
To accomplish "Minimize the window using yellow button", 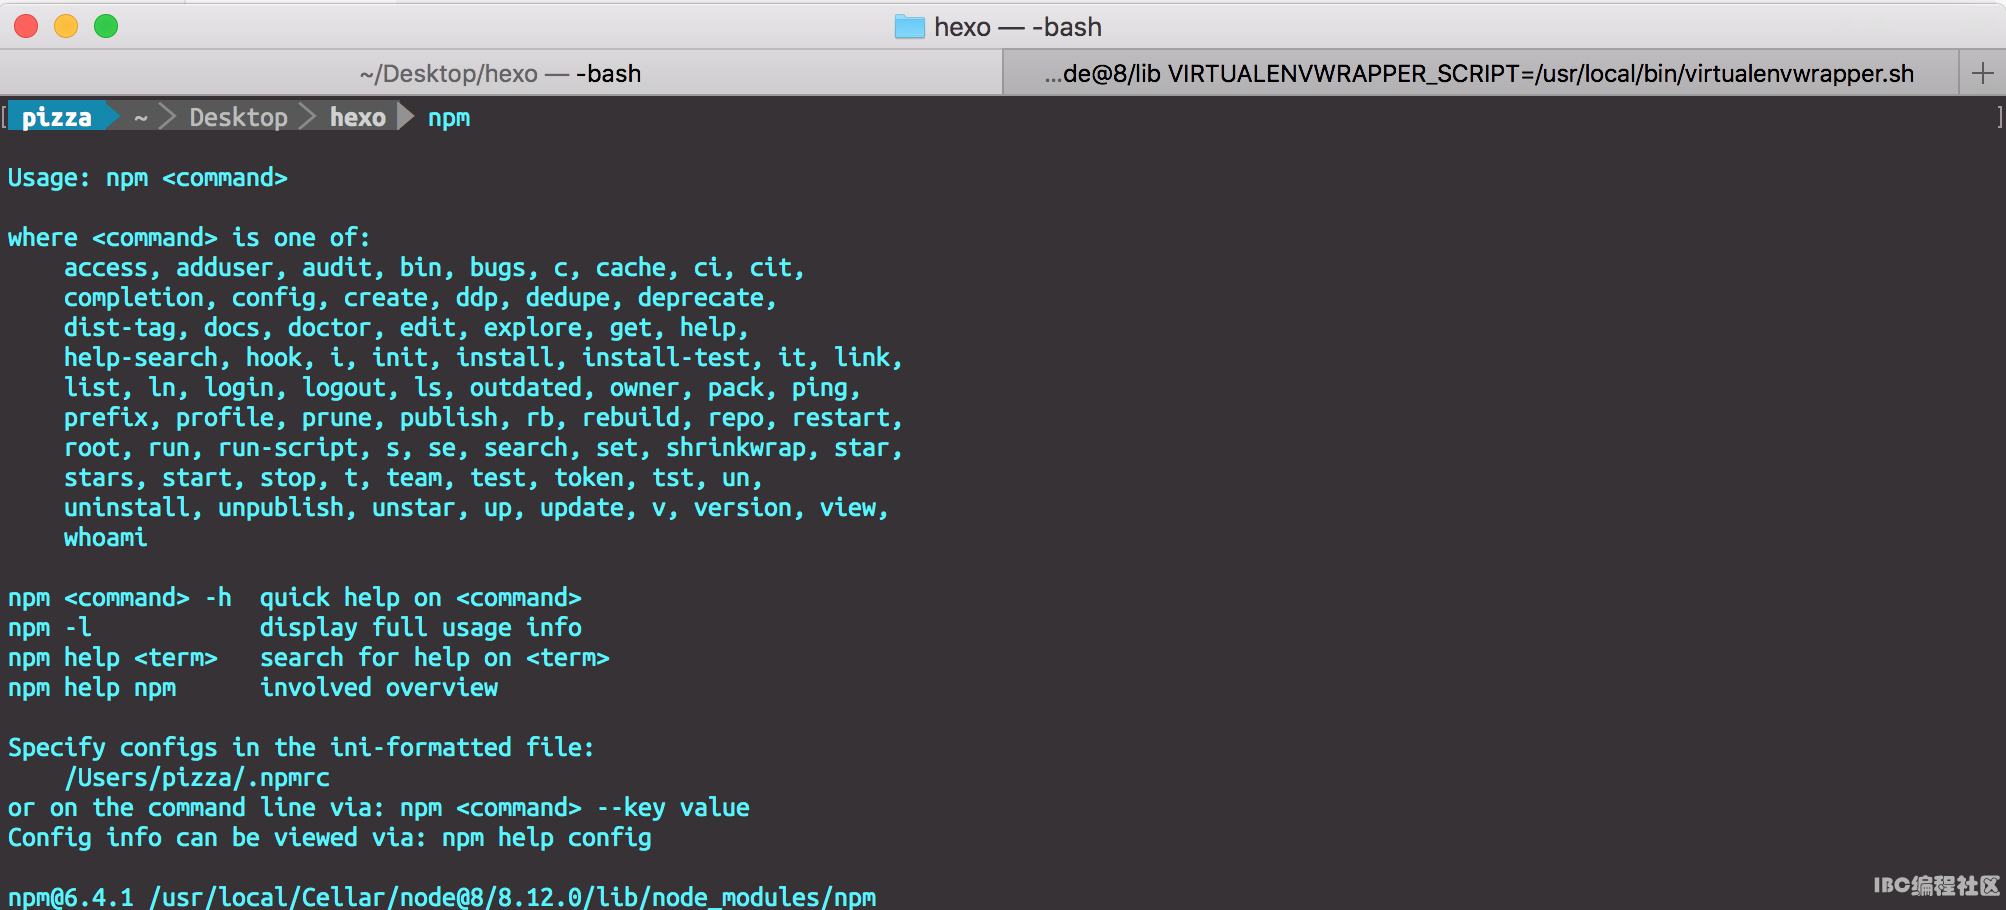I will [66, 27].
